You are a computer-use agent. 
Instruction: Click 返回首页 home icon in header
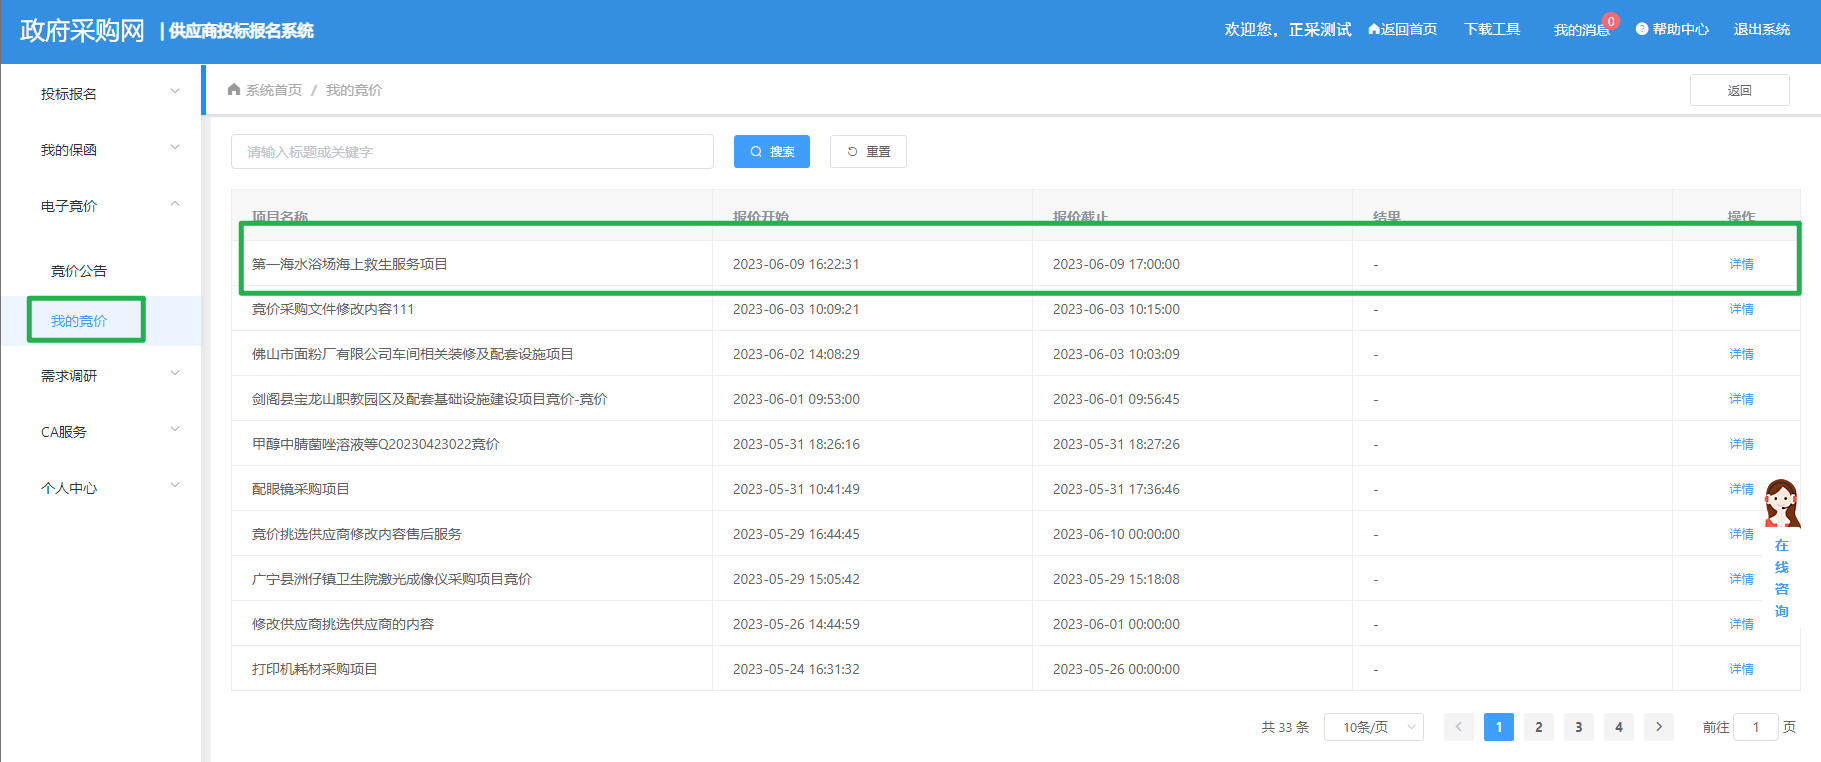(1374, 30)
